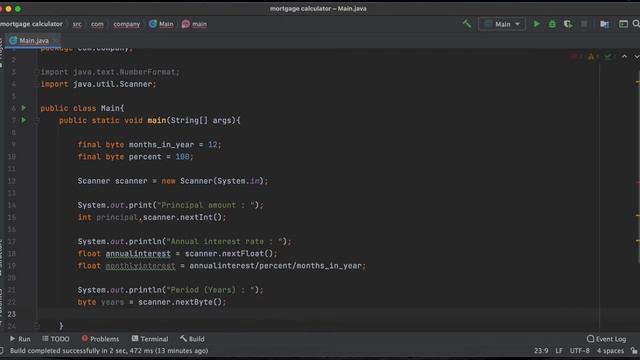Run with coverage icon in toolbar

(568, 24)
